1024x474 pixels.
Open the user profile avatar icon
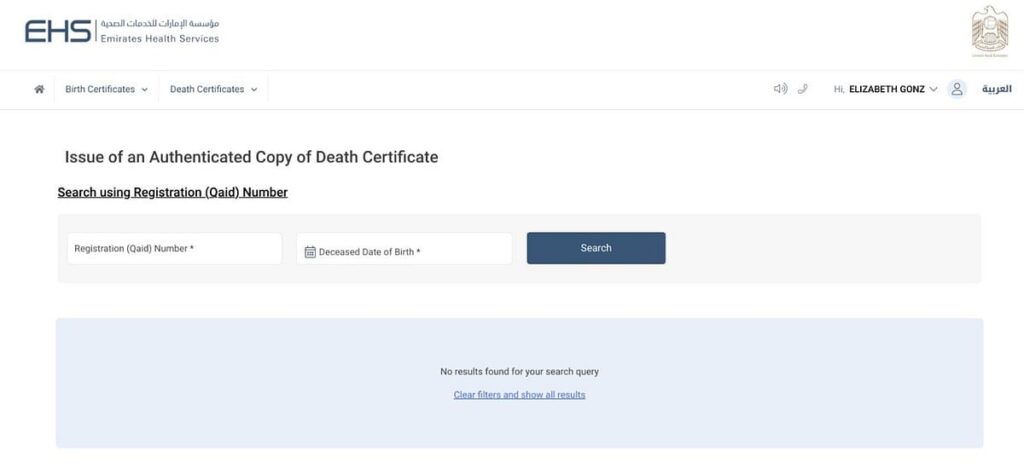click(957, 89)
